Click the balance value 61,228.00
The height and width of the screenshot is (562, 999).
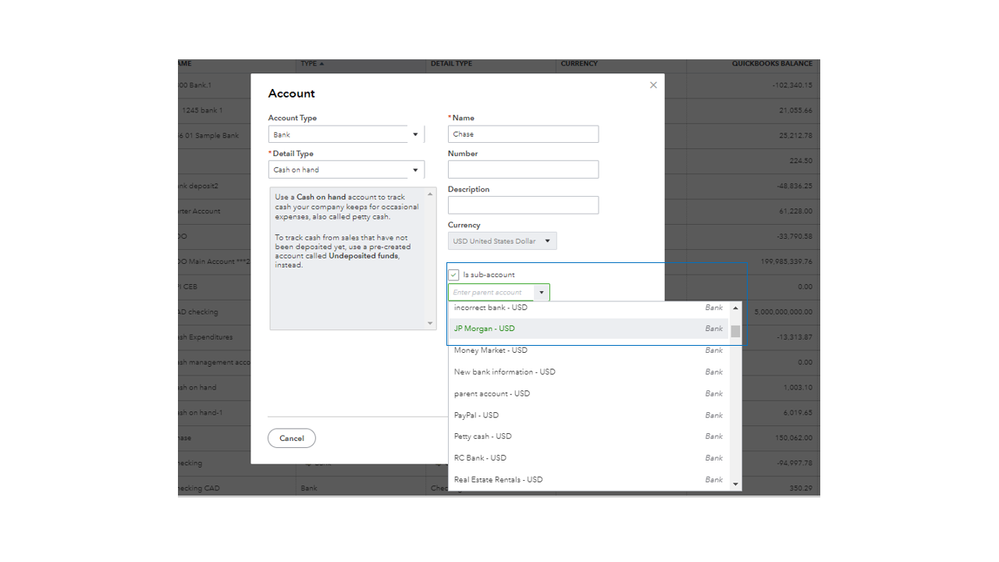pyautogui.click(x=796, y=211)
